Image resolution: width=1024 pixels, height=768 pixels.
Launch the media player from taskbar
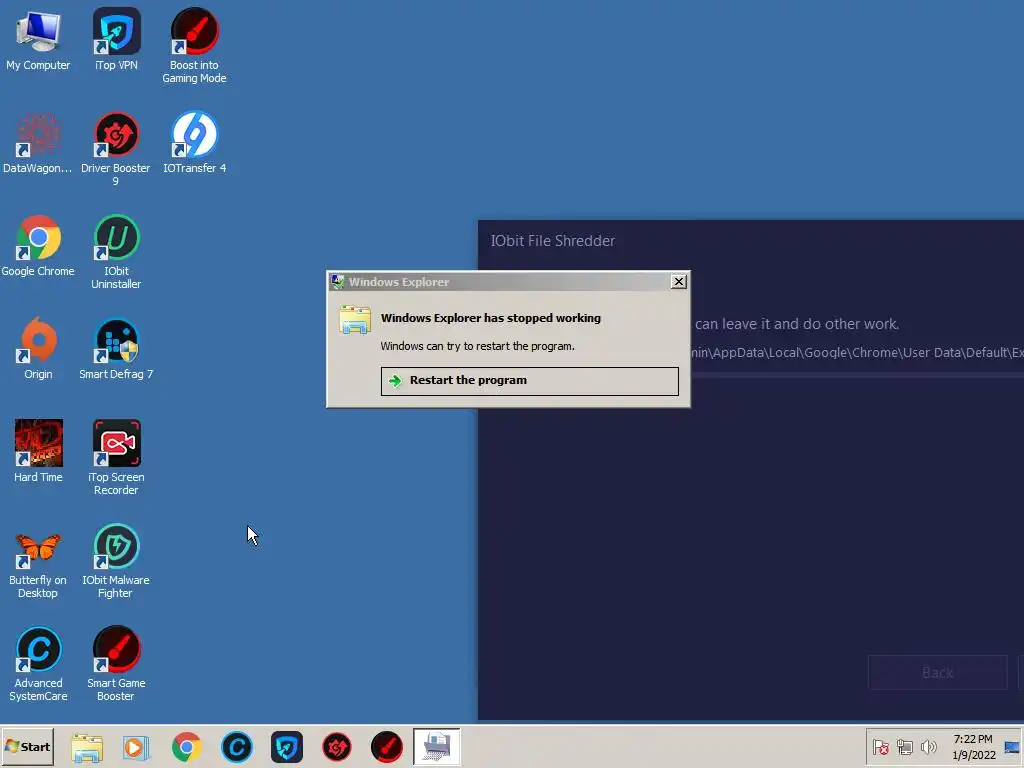tap(136, 747)
